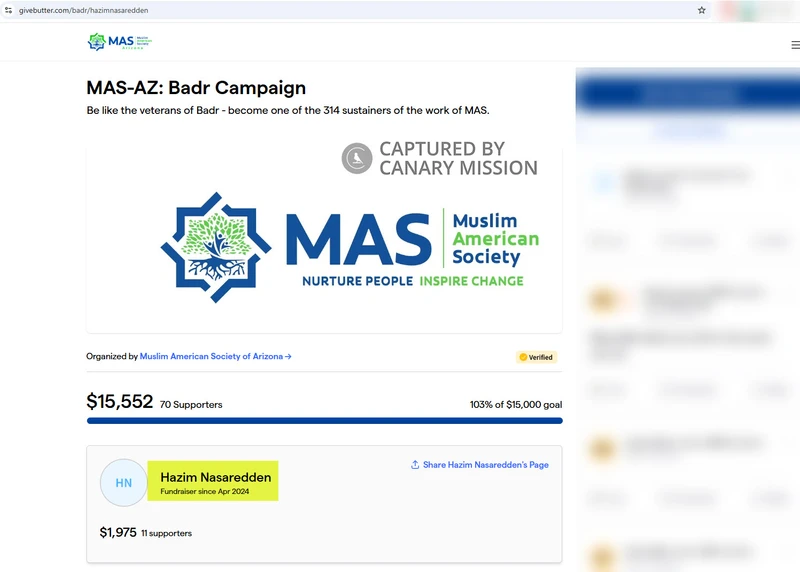Viewport: 800px width, 572px height.
Task: Click the blue button atop the right panel
Action: 688,94
